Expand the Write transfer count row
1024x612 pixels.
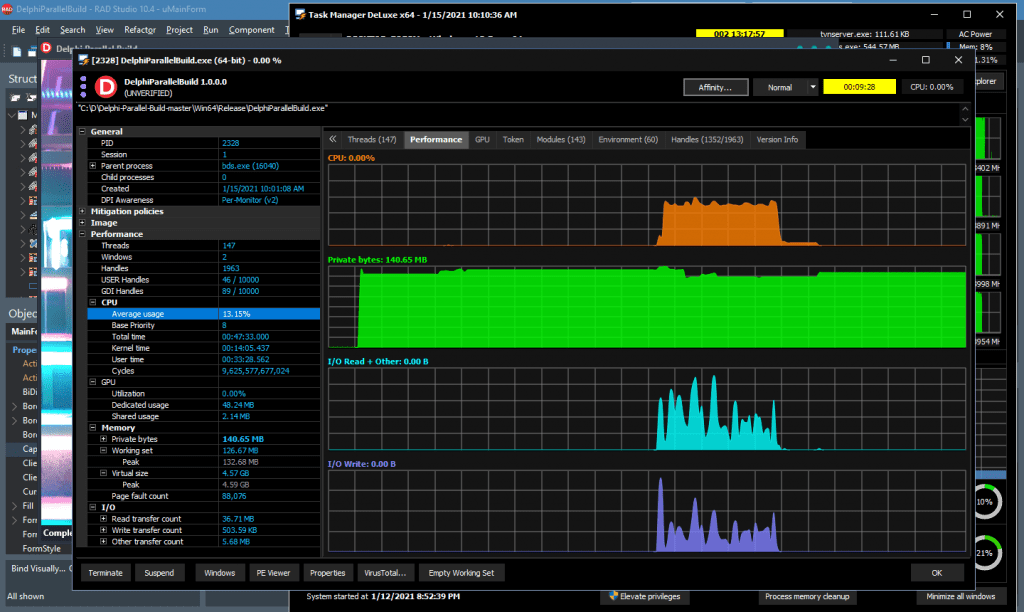coord(103,530)
